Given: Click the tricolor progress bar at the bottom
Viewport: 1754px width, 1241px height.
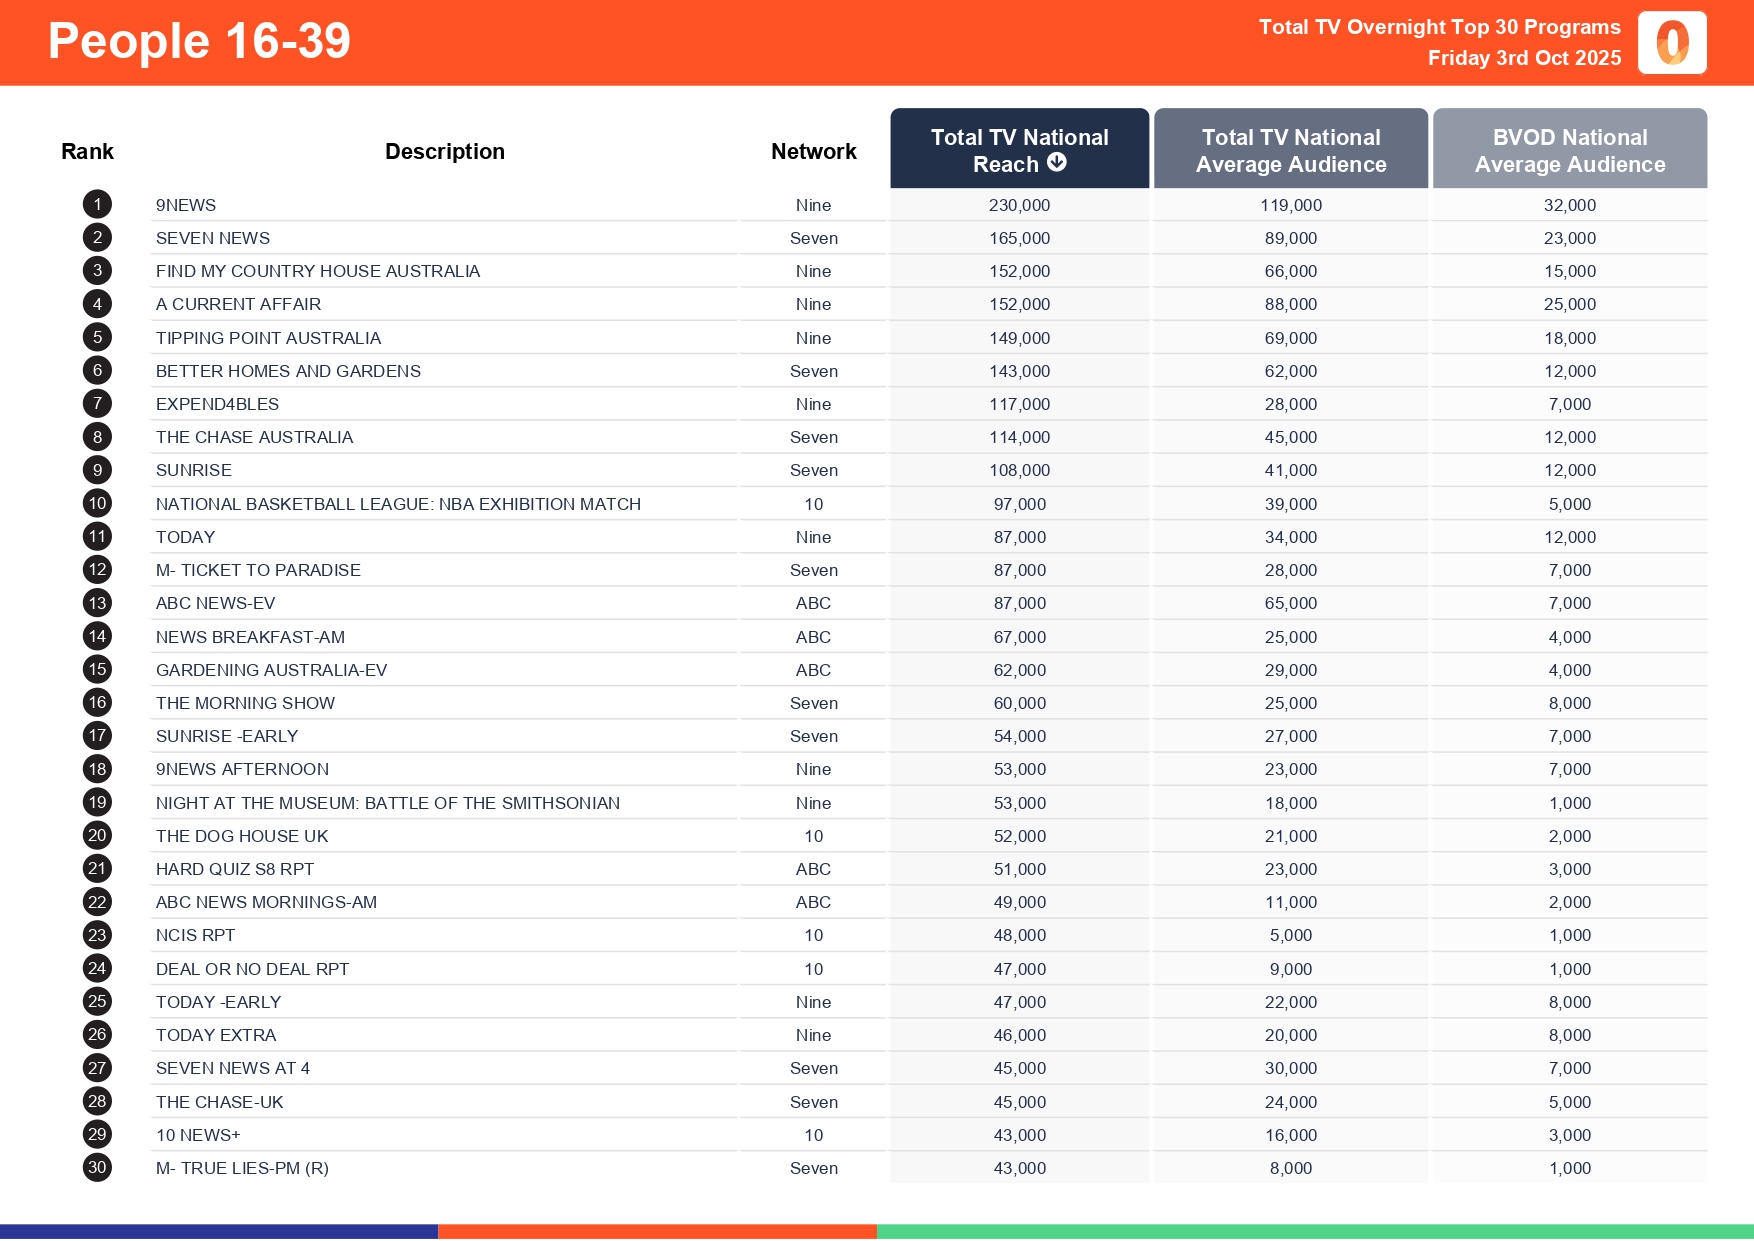Looking at the screenshot, I should (877, 1230).
